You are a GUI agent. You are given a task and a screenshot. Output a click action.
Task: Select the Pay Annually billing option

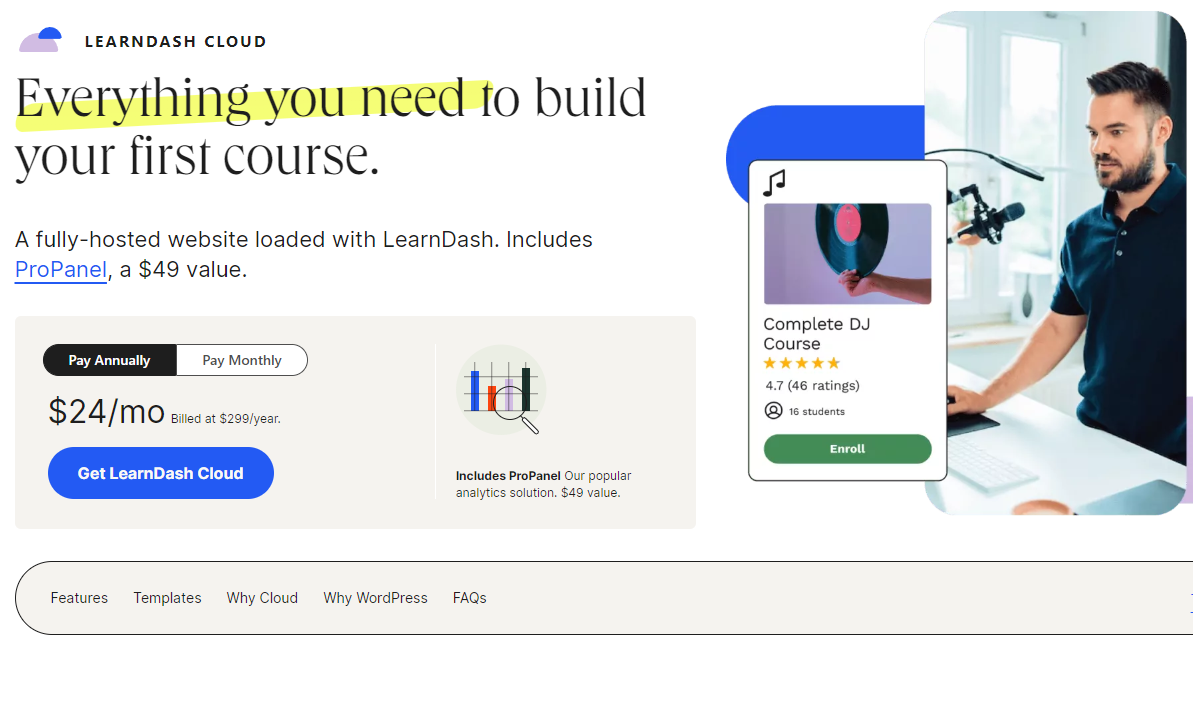click(x=110, y=360)
